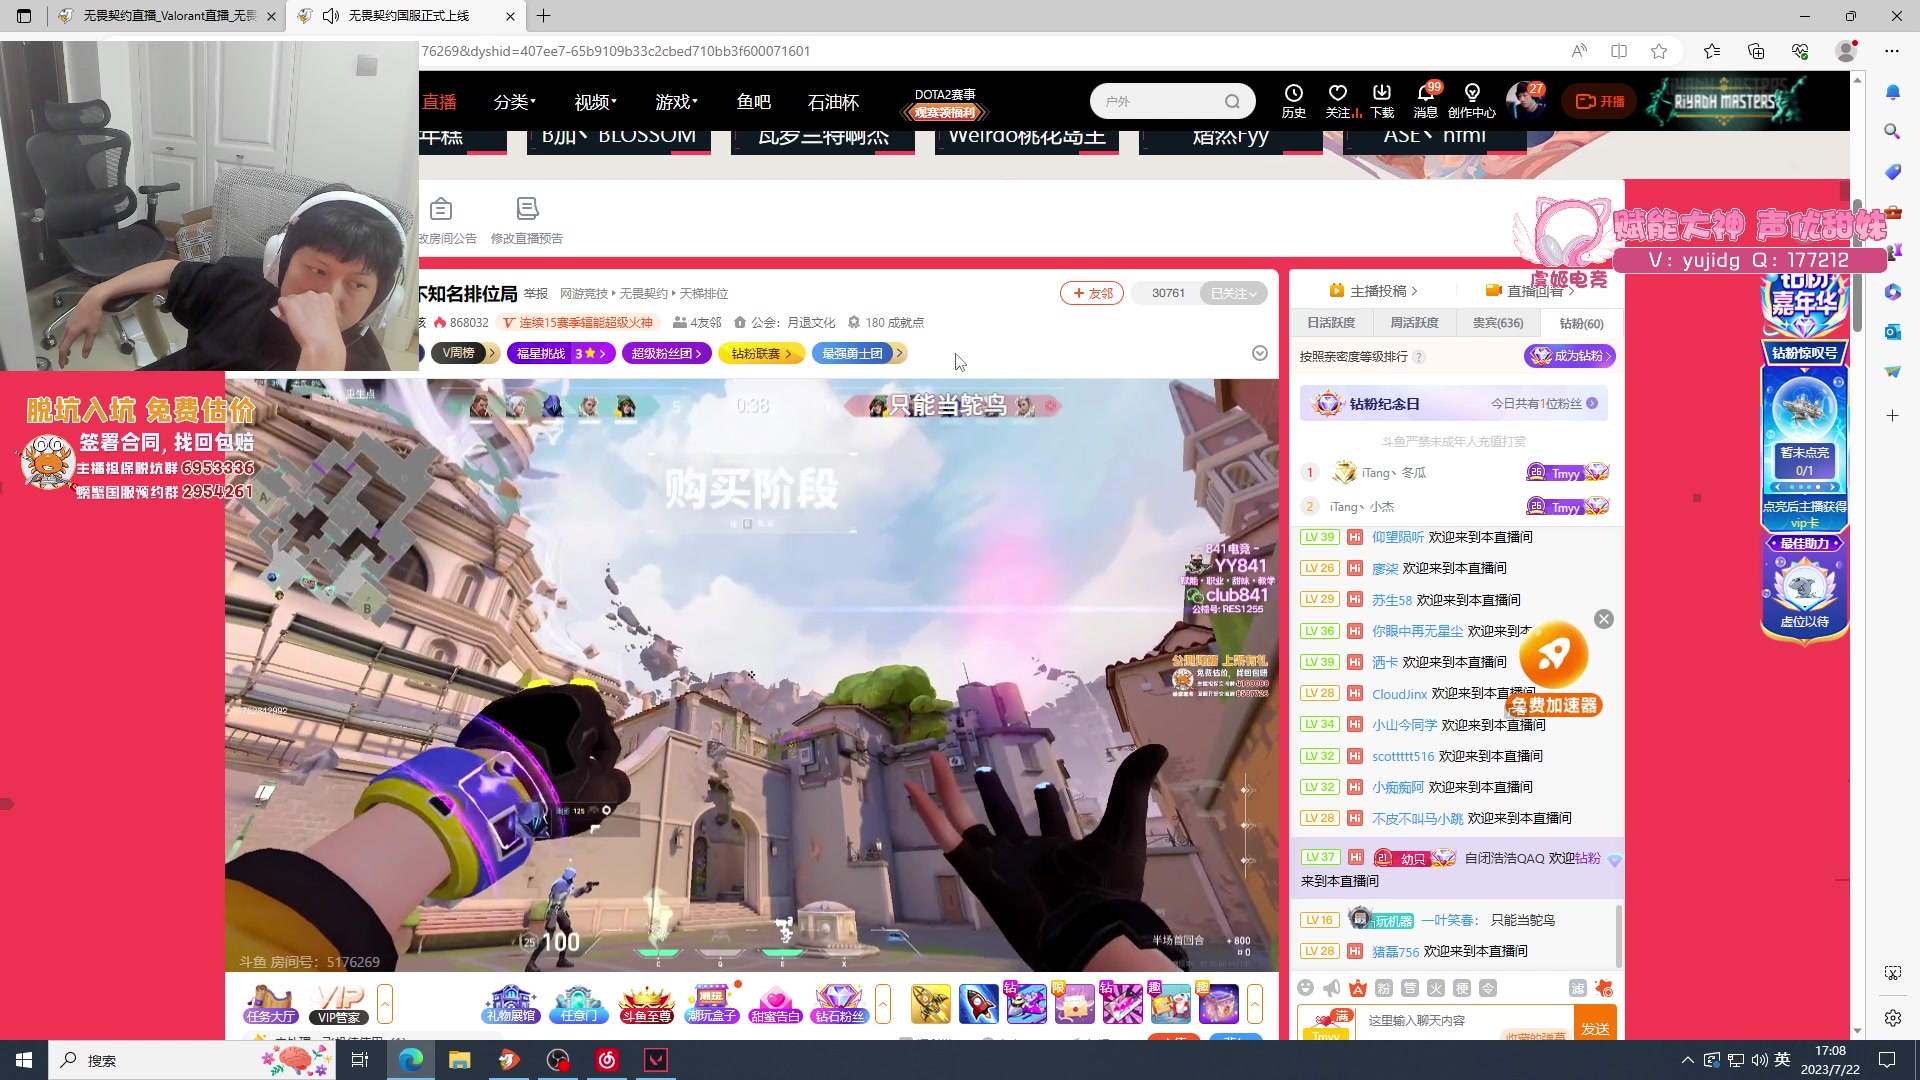Expand the arrow after 钻石粉丝 gifts
1920x1080 pixels.
884,1004
